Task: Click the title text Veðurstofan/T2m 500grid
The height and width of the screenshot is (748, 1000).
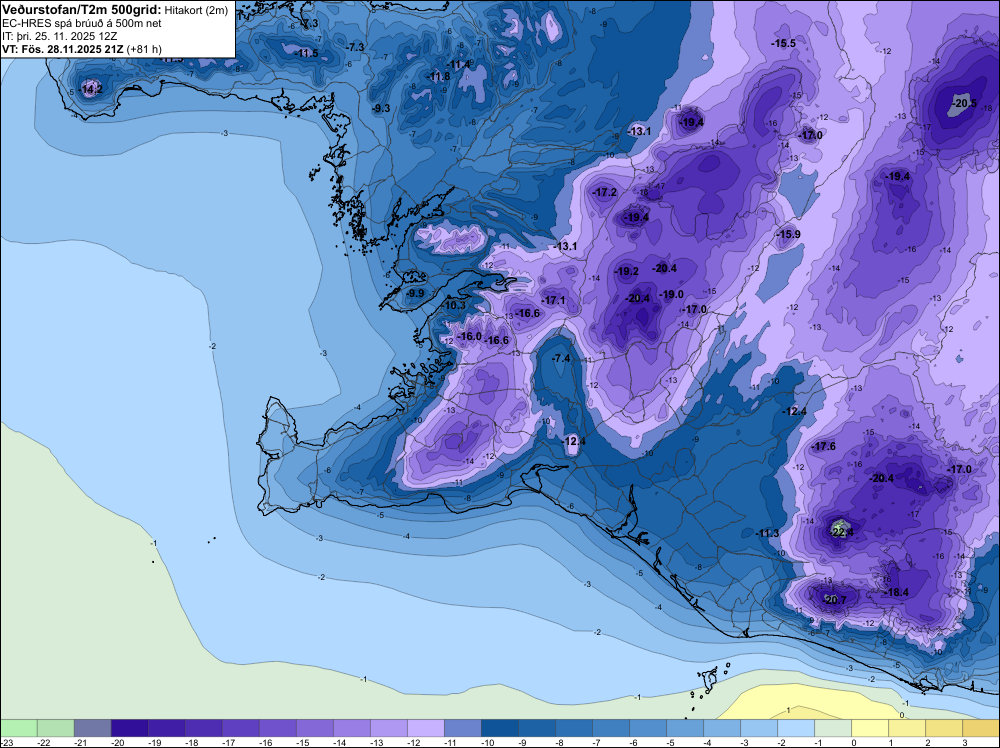Action: 82,10
